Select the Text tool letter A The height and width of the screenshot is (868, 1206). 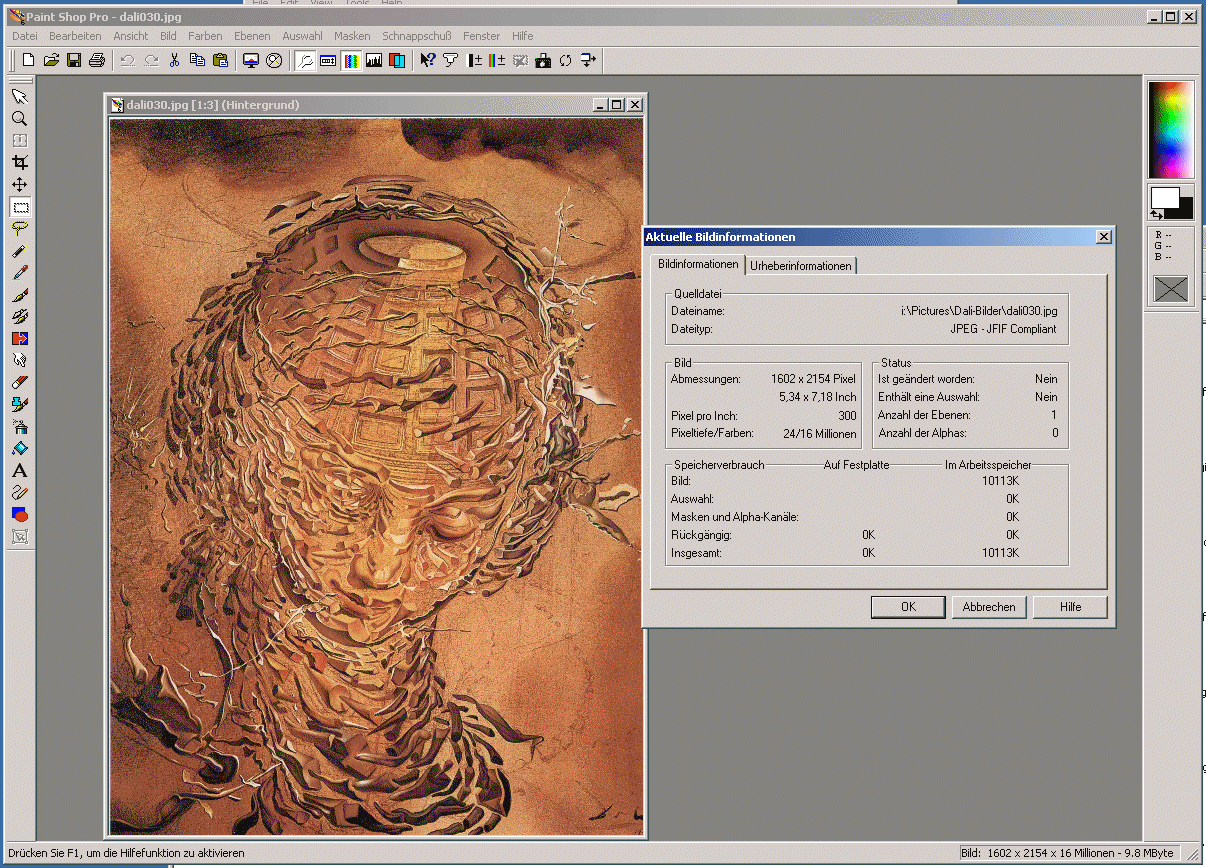point(19,470)
